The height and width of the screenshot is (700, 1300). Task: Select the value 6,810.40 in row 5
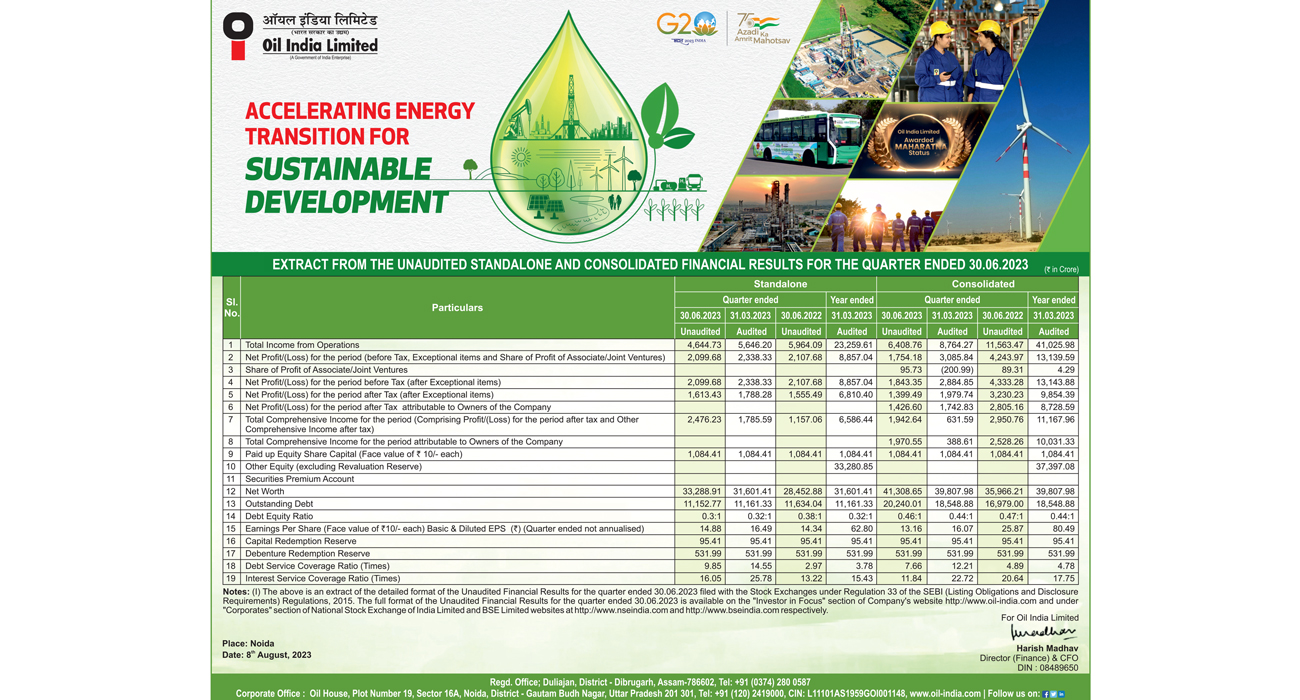pyautogui.click(x=856, y=395)
